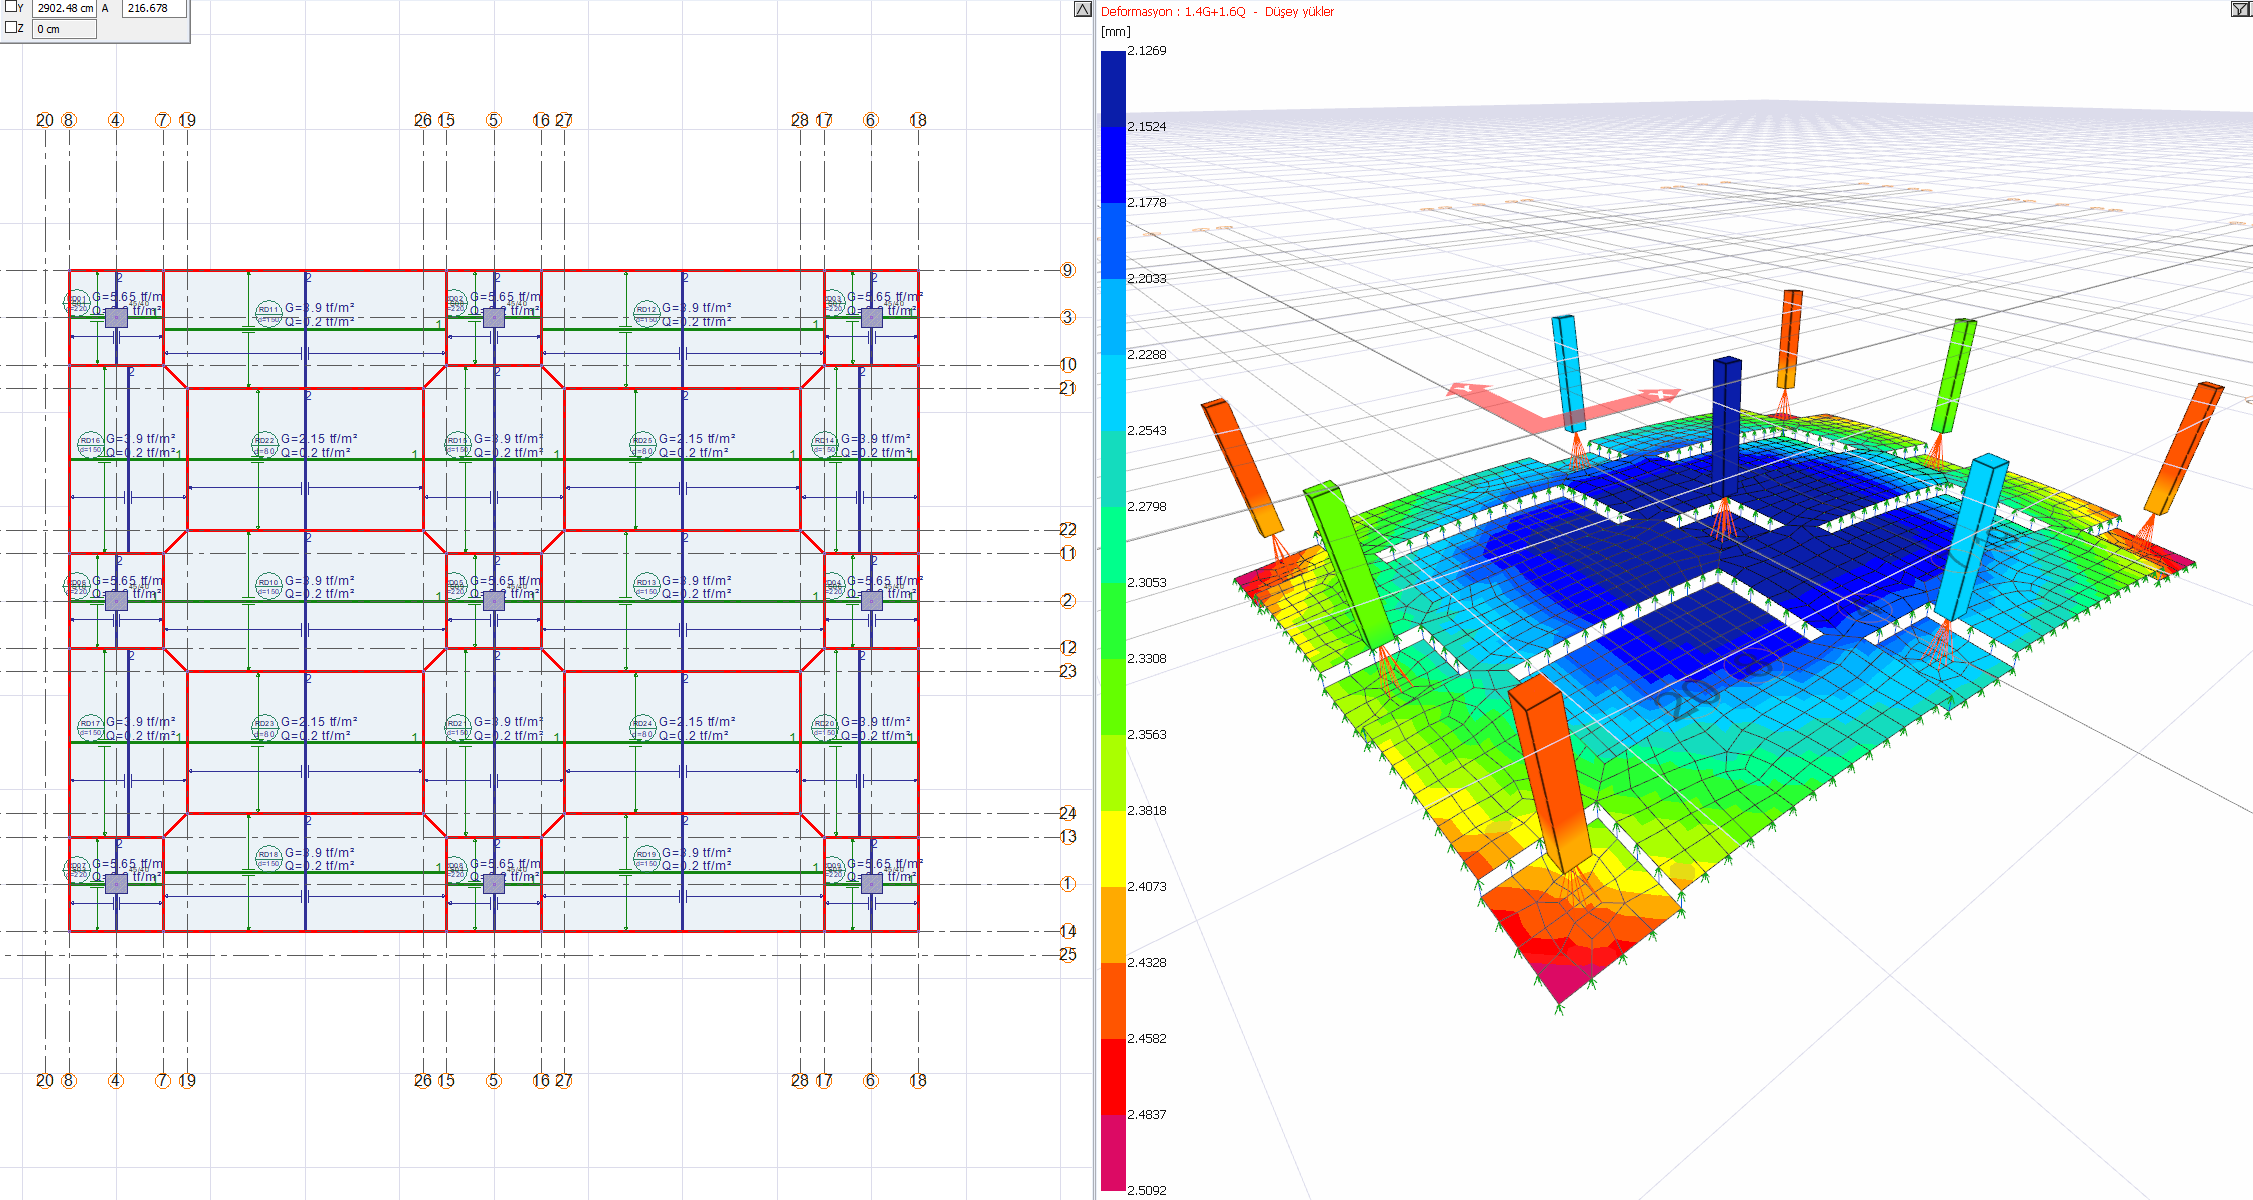2253x1200 pixels.
Task: Click the 'Deformasyon : 1.4G+1.6Q - Düşey yükler' title
Action: tap(1217, 12)
